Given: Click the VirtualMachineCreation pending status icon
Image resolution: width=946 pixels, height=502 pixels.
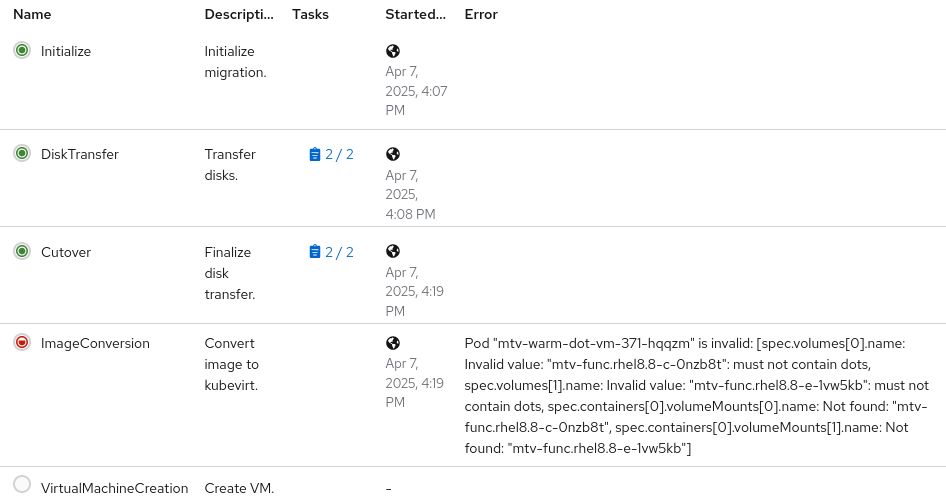Looking at the screenshot, I should [x=22, y=484].
